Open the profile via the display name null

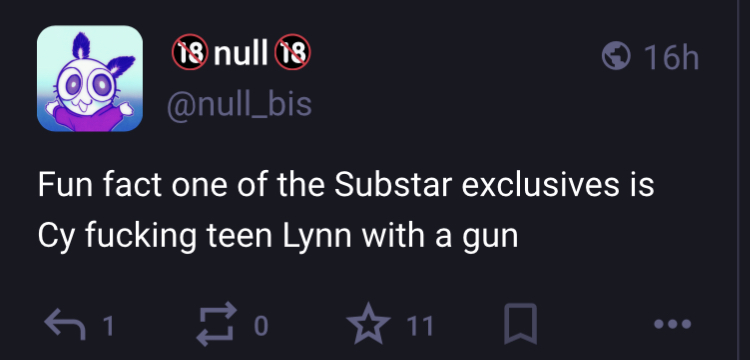pyautogui.click(x=241, y=54)
